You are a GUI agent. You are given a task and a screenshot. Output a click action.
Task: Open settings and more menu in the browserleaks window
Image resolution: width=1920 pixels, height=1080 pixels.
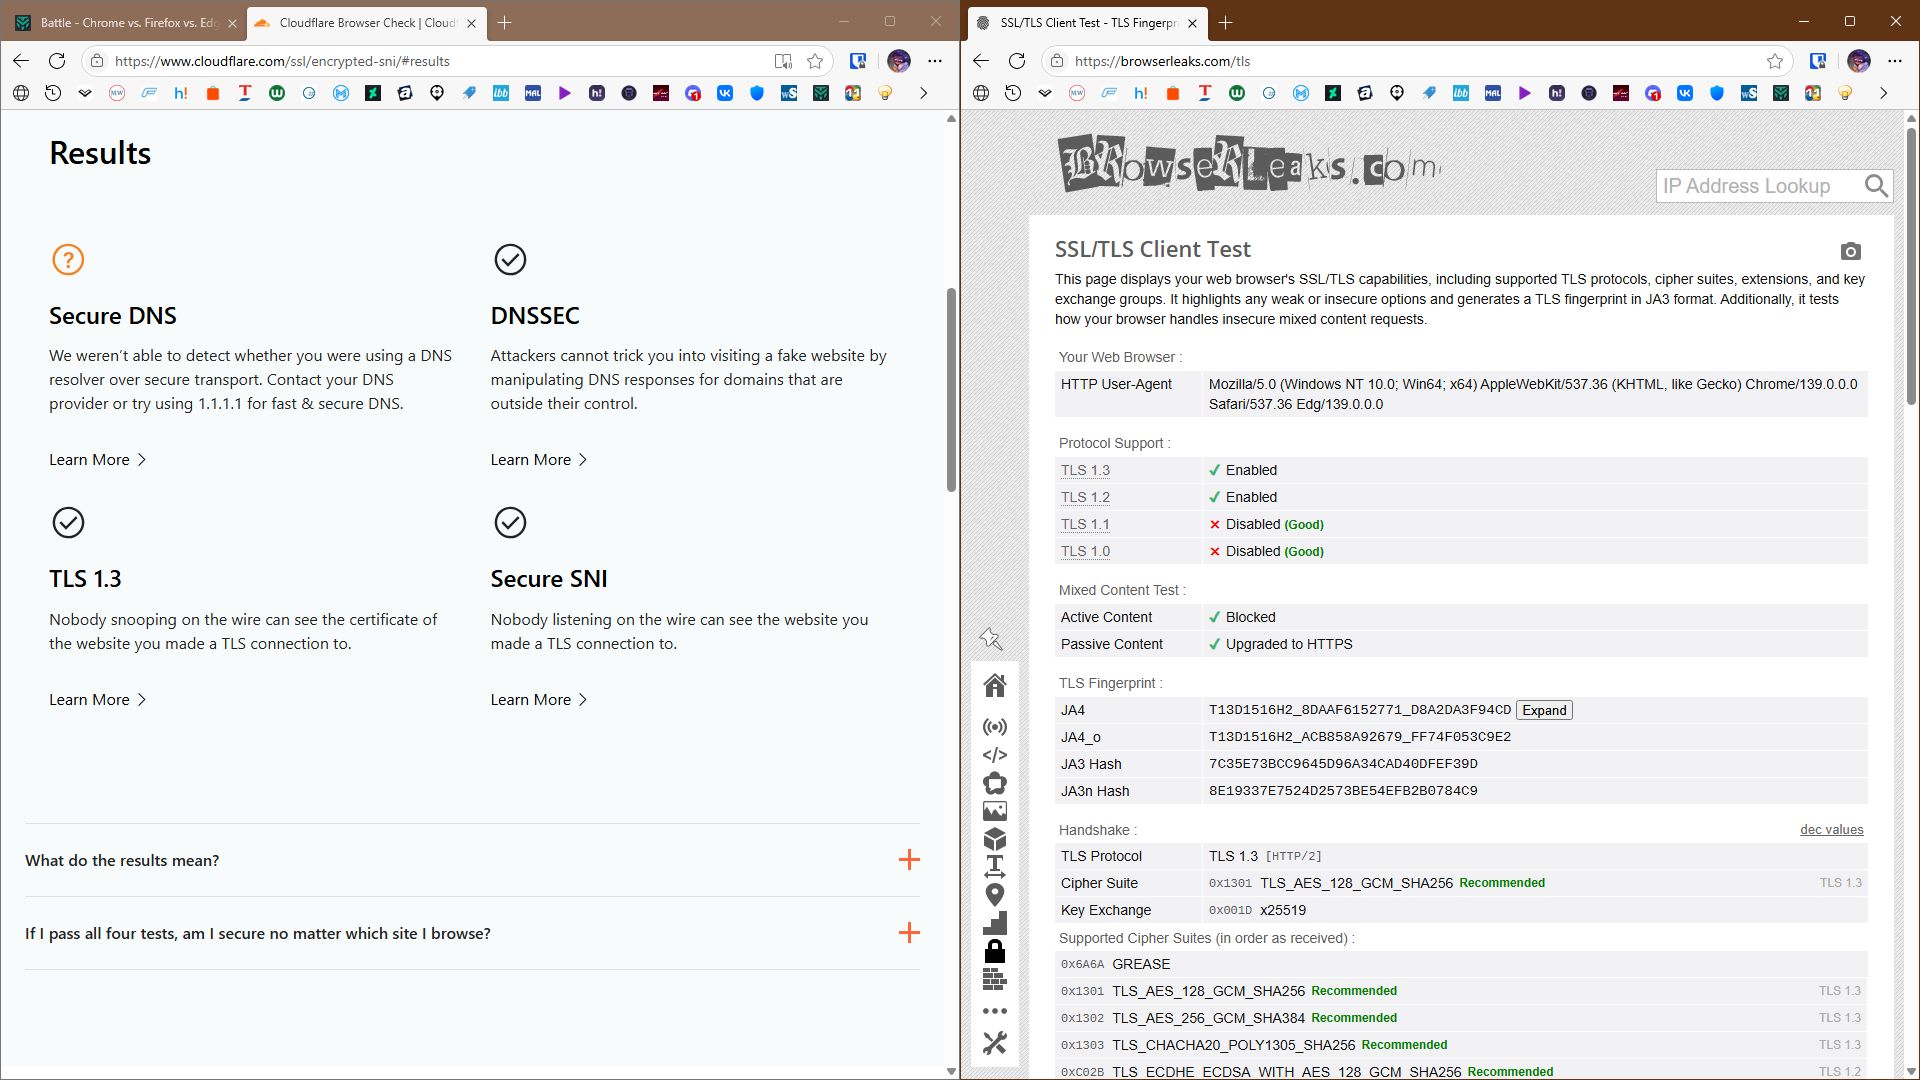point(1895,61)
